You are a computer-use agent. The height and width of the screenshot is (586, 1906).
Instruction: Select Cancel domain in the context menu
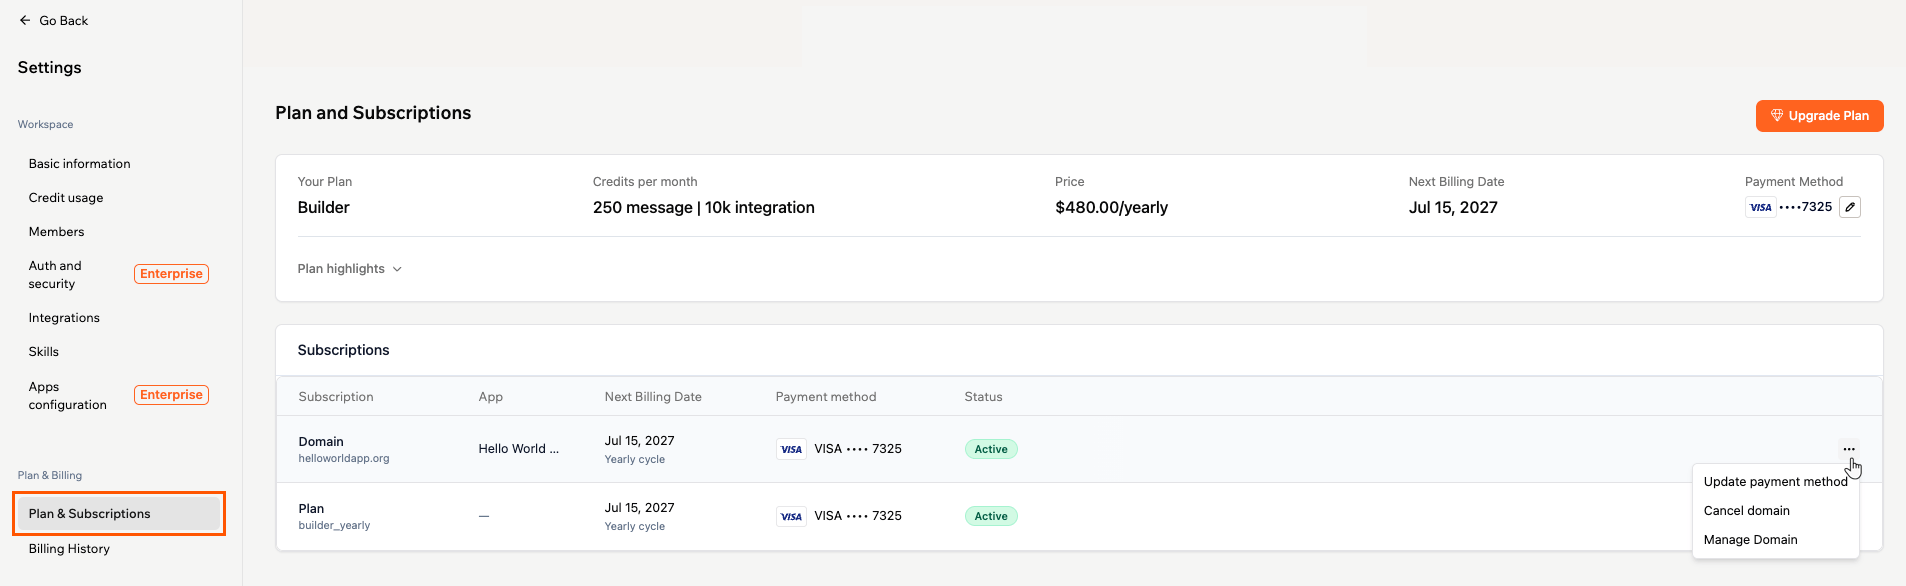tap(1746, 511)
